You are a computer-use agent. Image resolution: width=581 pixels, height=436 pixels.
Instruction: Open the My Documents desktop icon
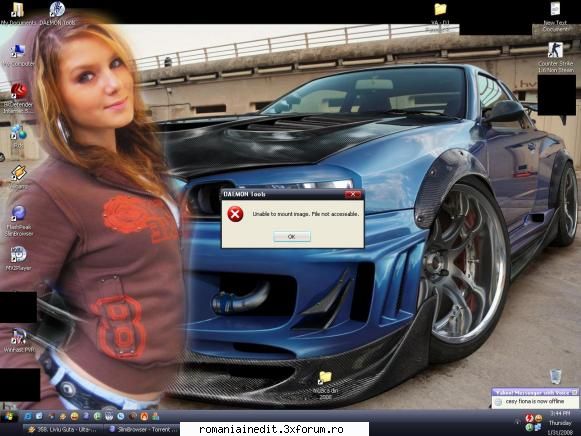coord(17,14)
